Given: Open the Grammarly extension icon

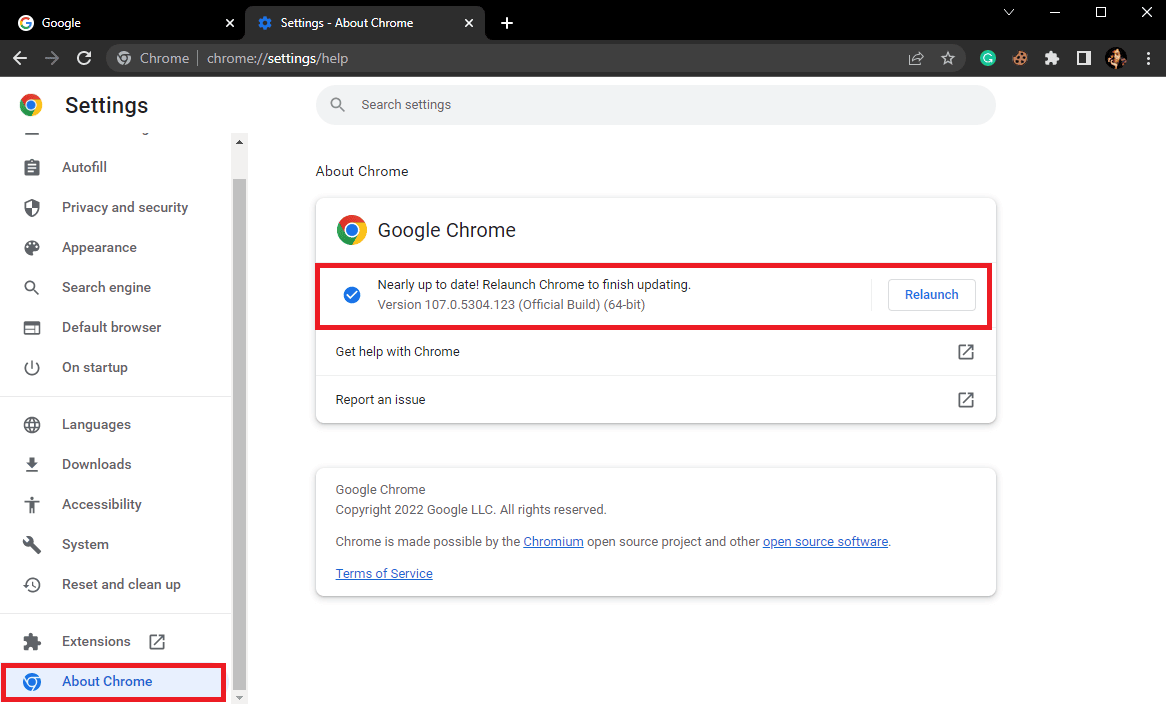Looking at the screenshot, I should tap(988, 58).
